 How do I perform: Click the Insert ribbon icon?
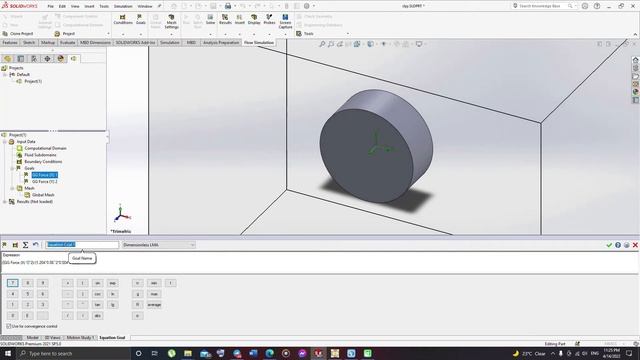coord(240,19)
